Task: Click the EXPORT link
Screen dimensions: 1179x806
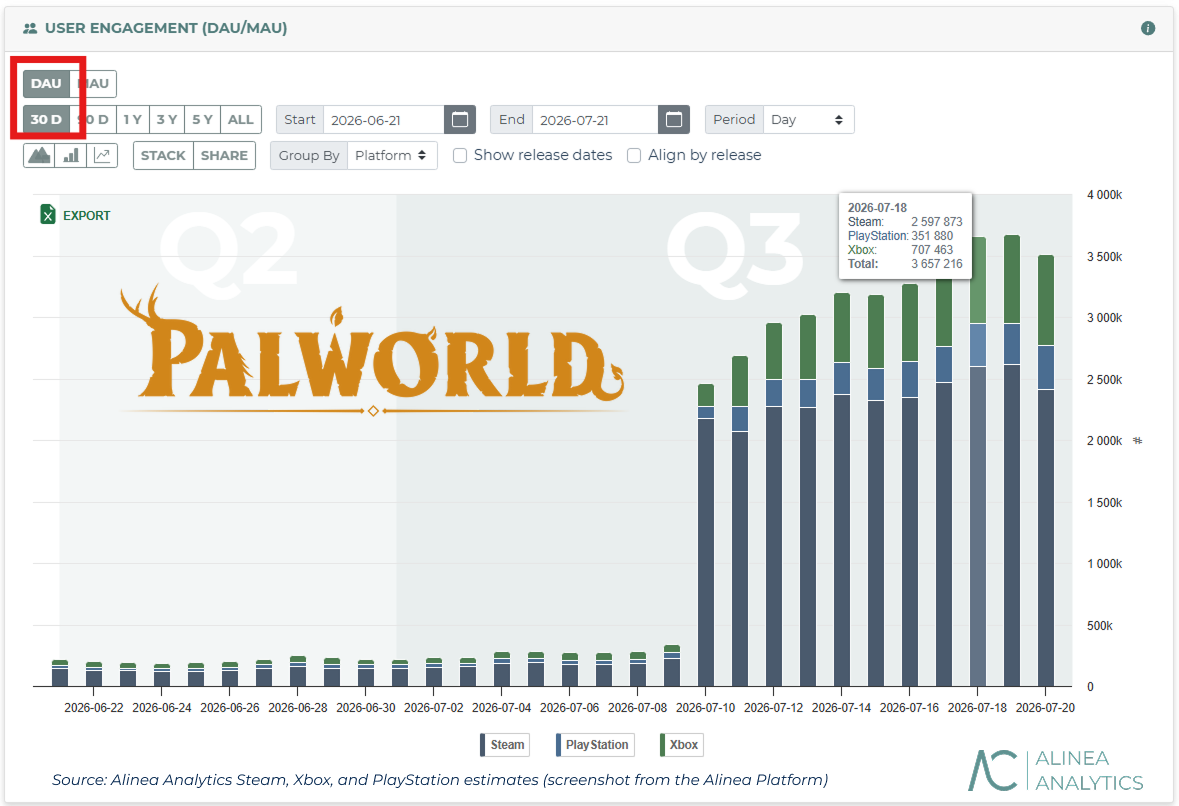Action: 86,216
